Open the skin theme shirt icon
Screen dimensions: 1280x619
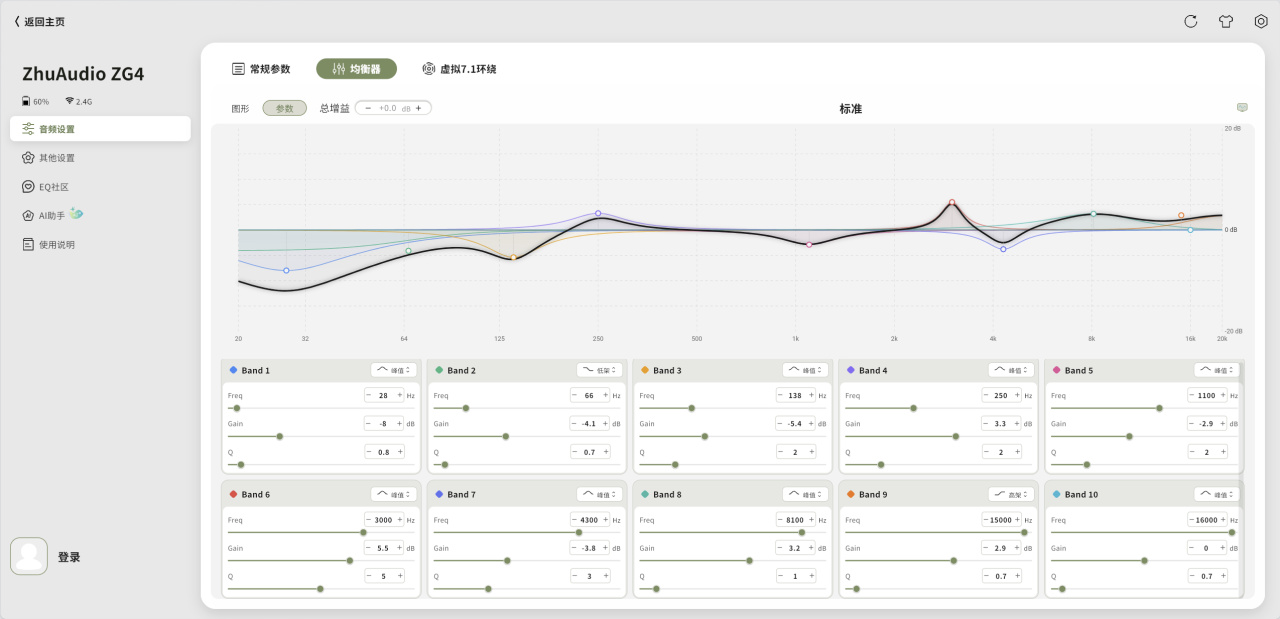coord(1226,21)
